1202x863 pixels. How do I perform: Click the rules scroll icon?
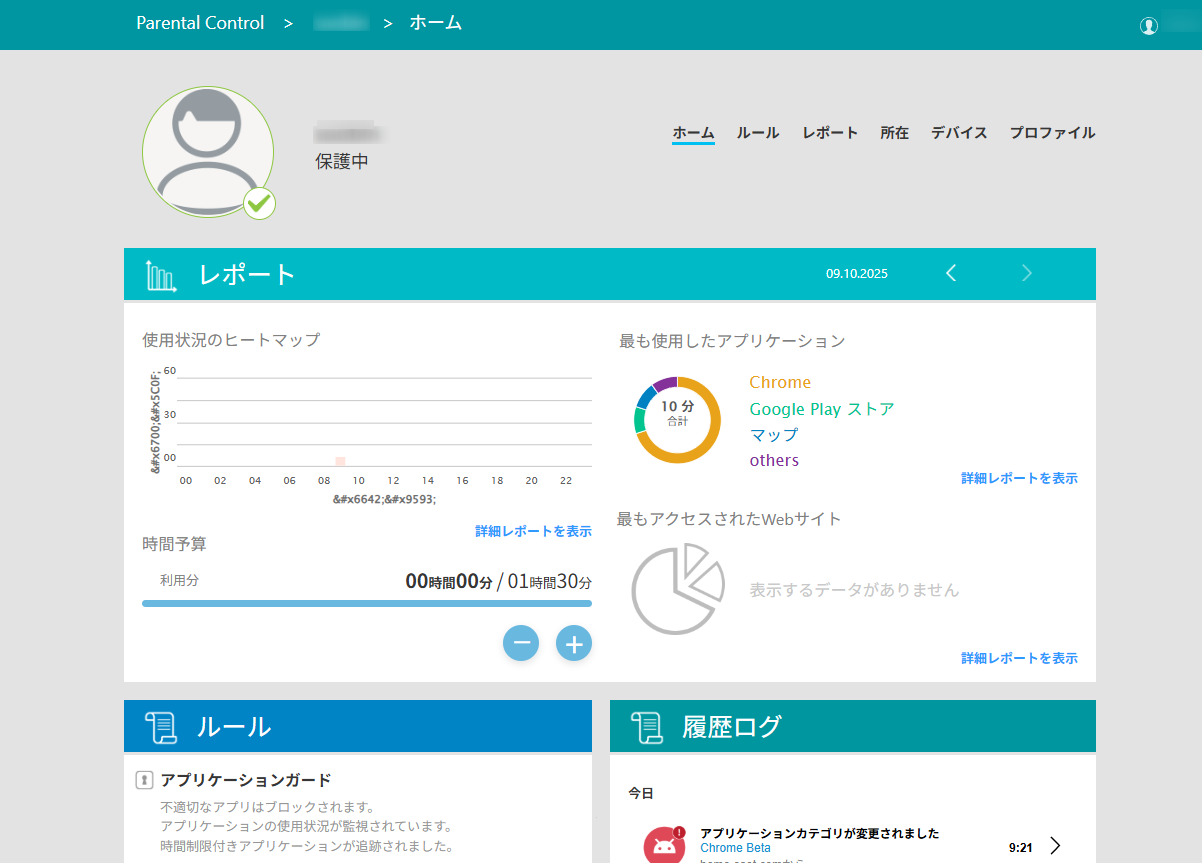click(160, 727)
